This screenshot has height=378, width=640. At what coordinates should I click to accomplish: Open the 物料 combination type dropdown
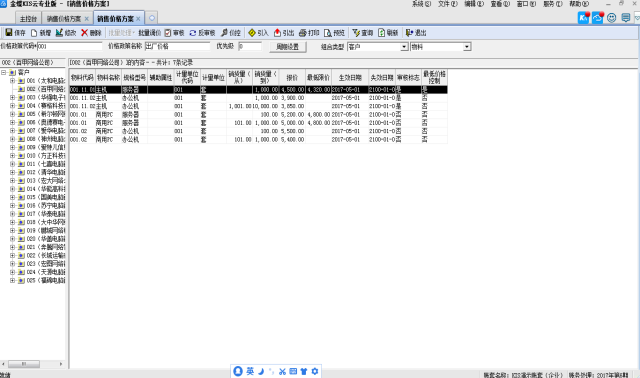tap(467, 47)
